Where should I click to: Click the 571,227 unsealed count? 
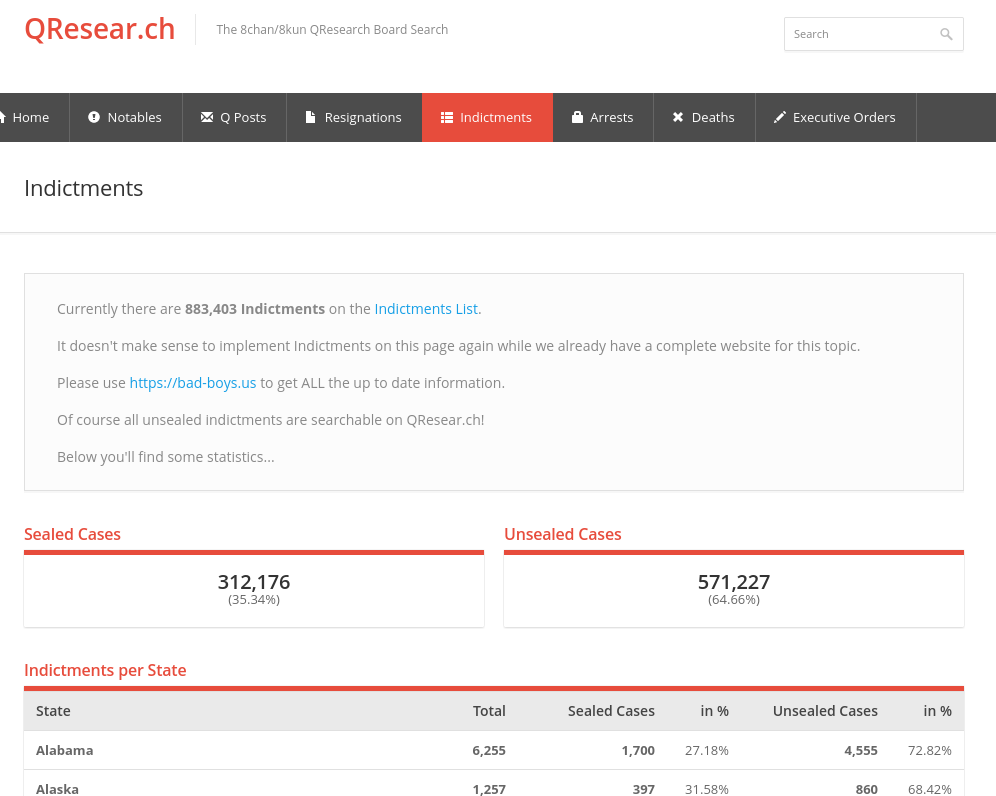pos(734,581)
